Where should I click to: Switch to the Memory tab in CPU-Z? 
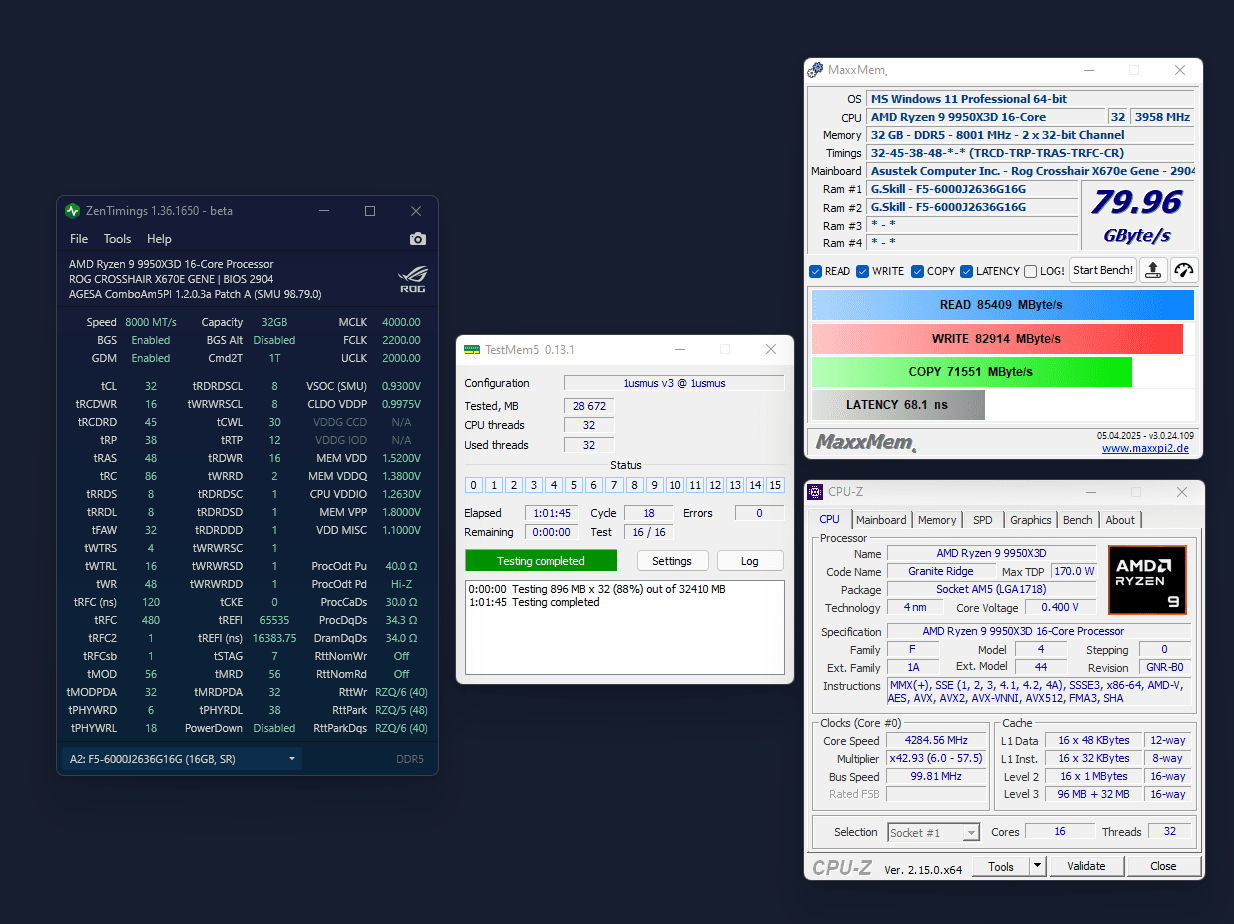[x=937, y=520]
